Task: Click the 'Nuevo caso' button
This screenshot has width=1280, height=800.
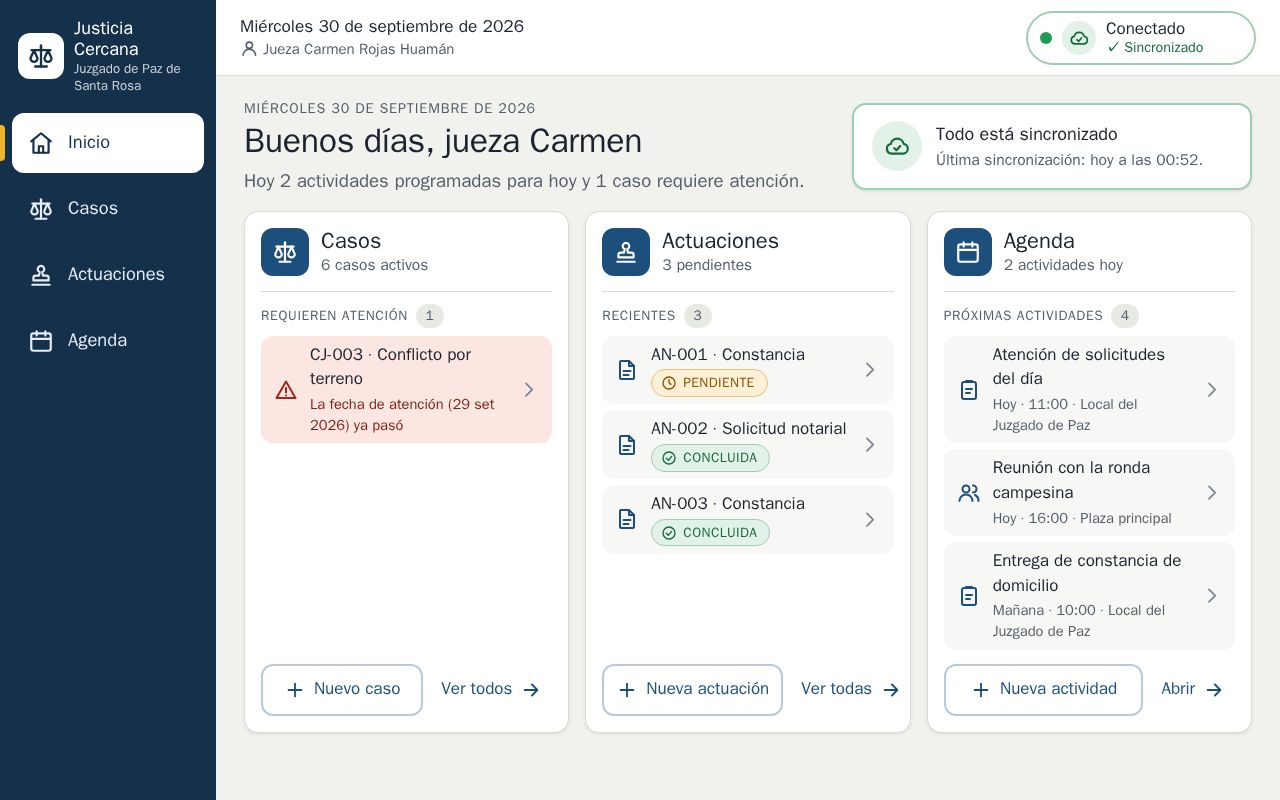Action: (342, 690)
